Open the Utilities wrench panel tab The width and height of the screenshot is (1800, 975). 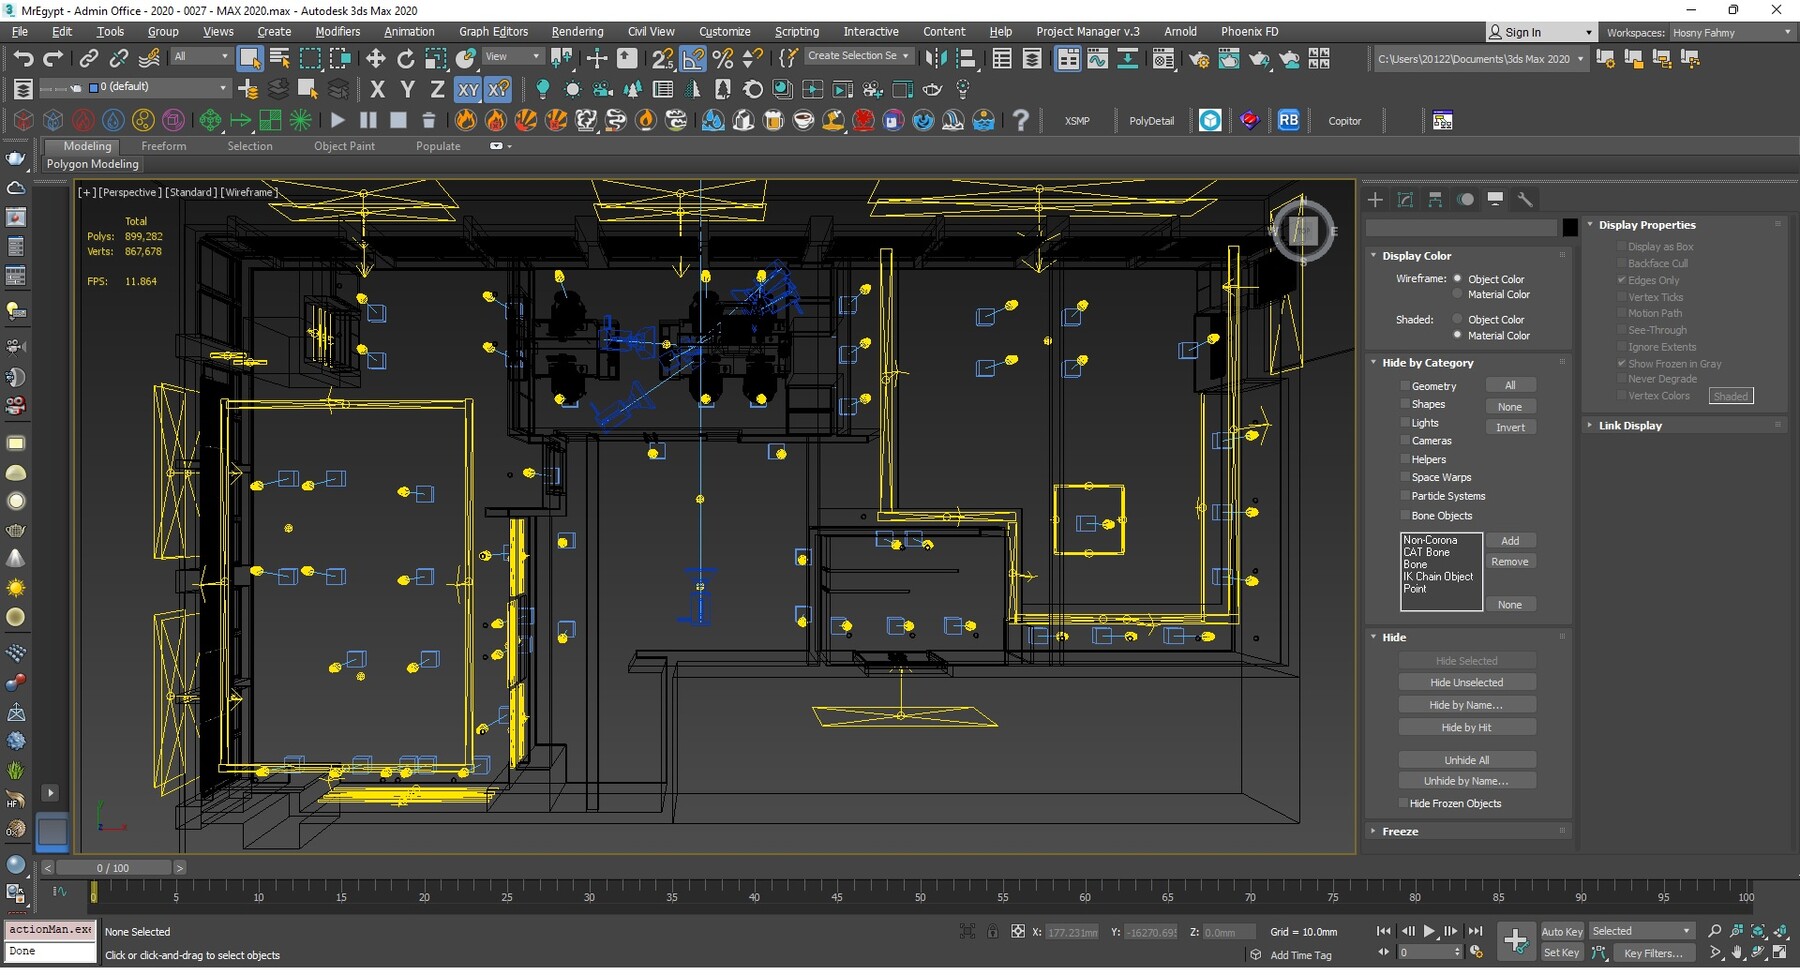click(1525, 200)
